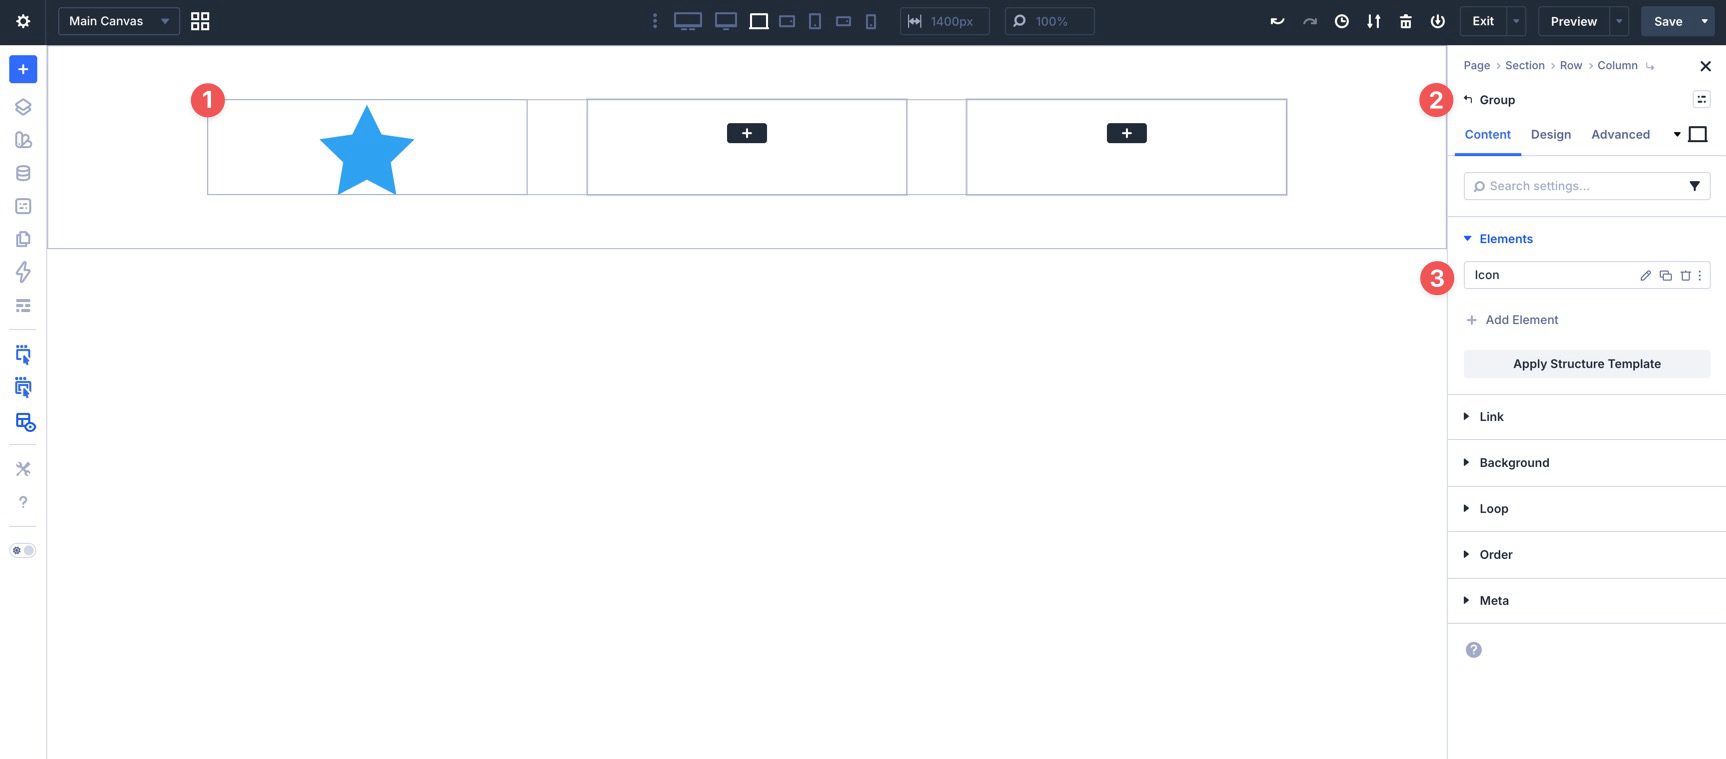This screenshot has width=1726, height=759.
Task: Go to Page in breadcrumb
Action: pos(1477,66)
